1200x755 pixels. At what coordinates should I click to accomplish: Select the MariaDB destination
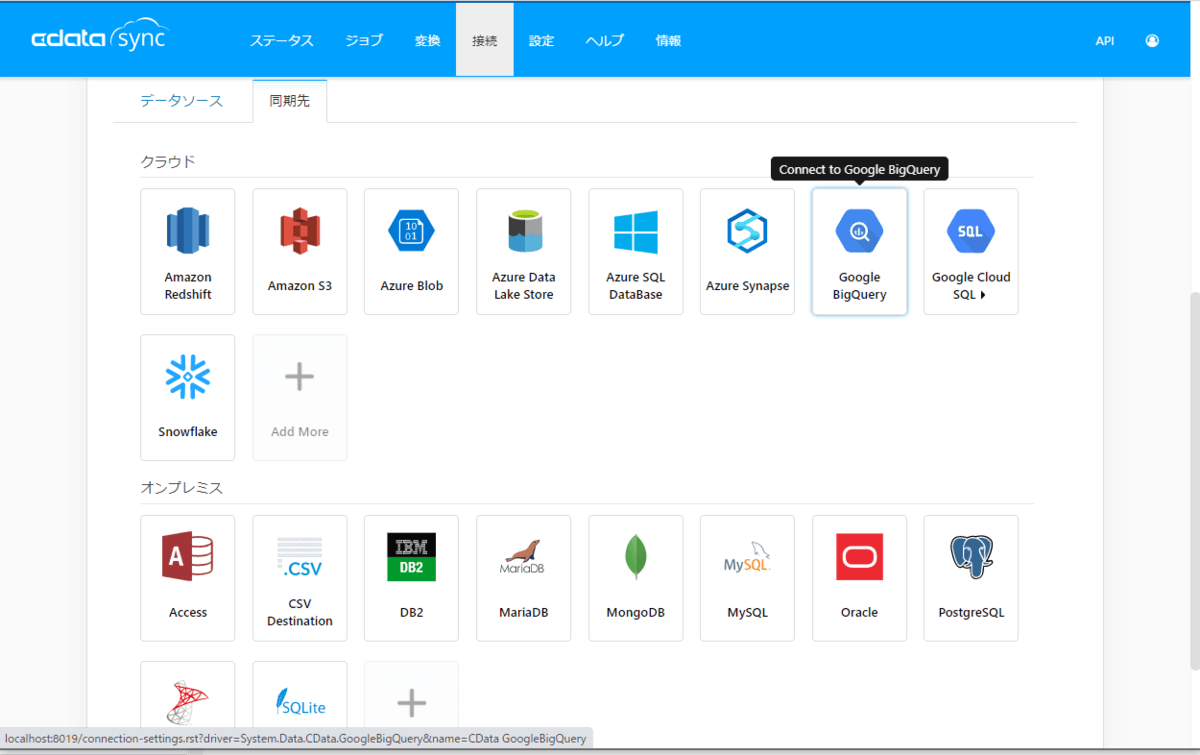524,578
